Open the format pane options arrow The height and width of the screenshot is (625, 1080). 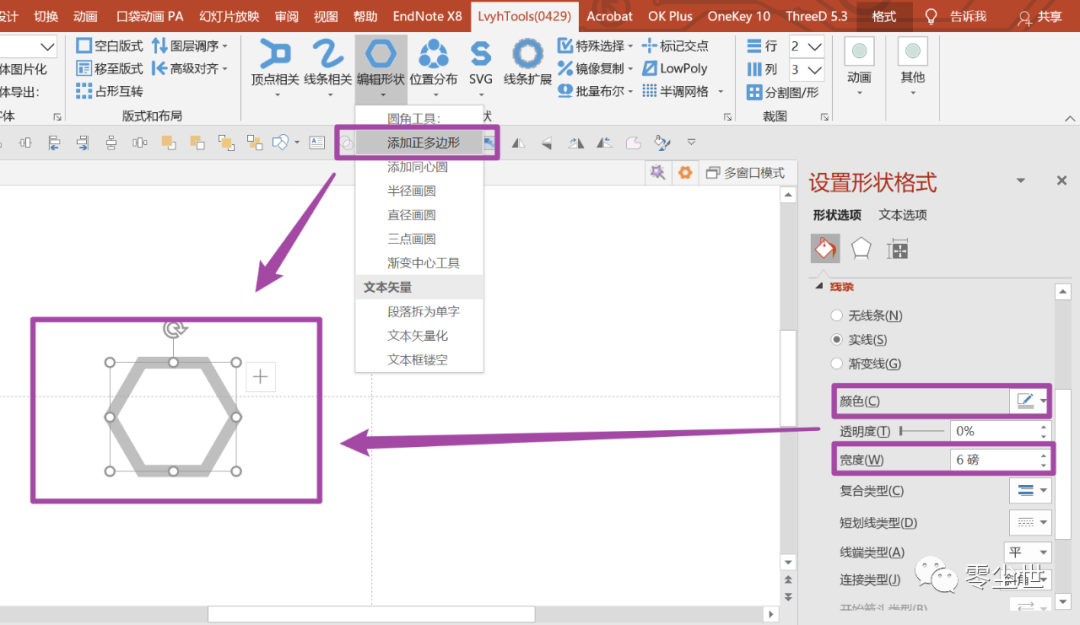click(x=1021, y=181)
